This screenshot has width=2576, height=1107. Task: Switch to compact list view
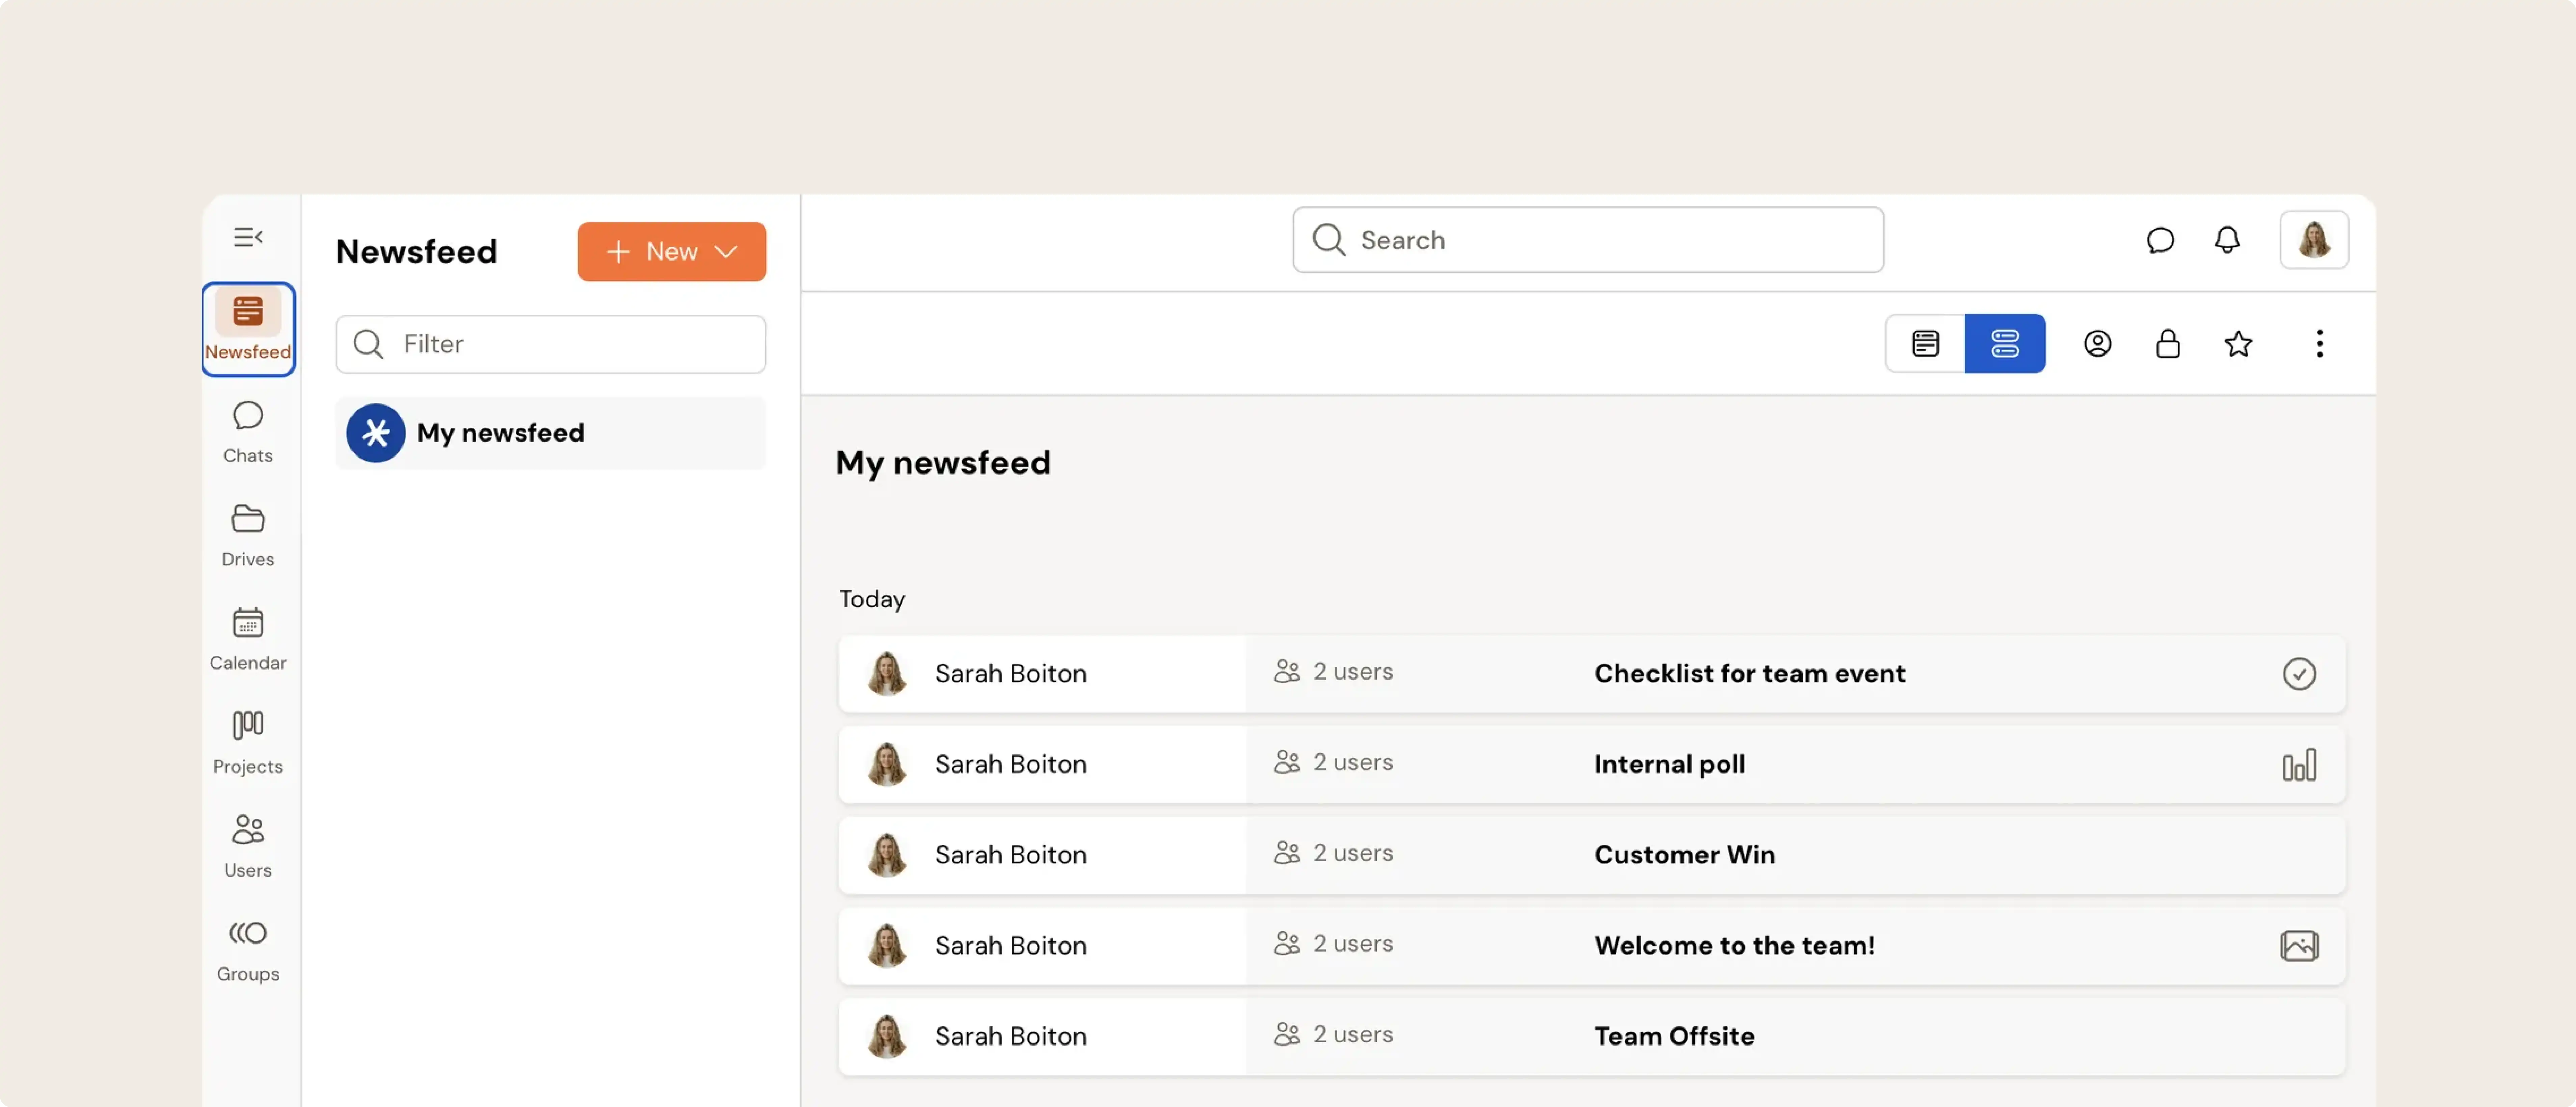click(x=2005, y=344)
